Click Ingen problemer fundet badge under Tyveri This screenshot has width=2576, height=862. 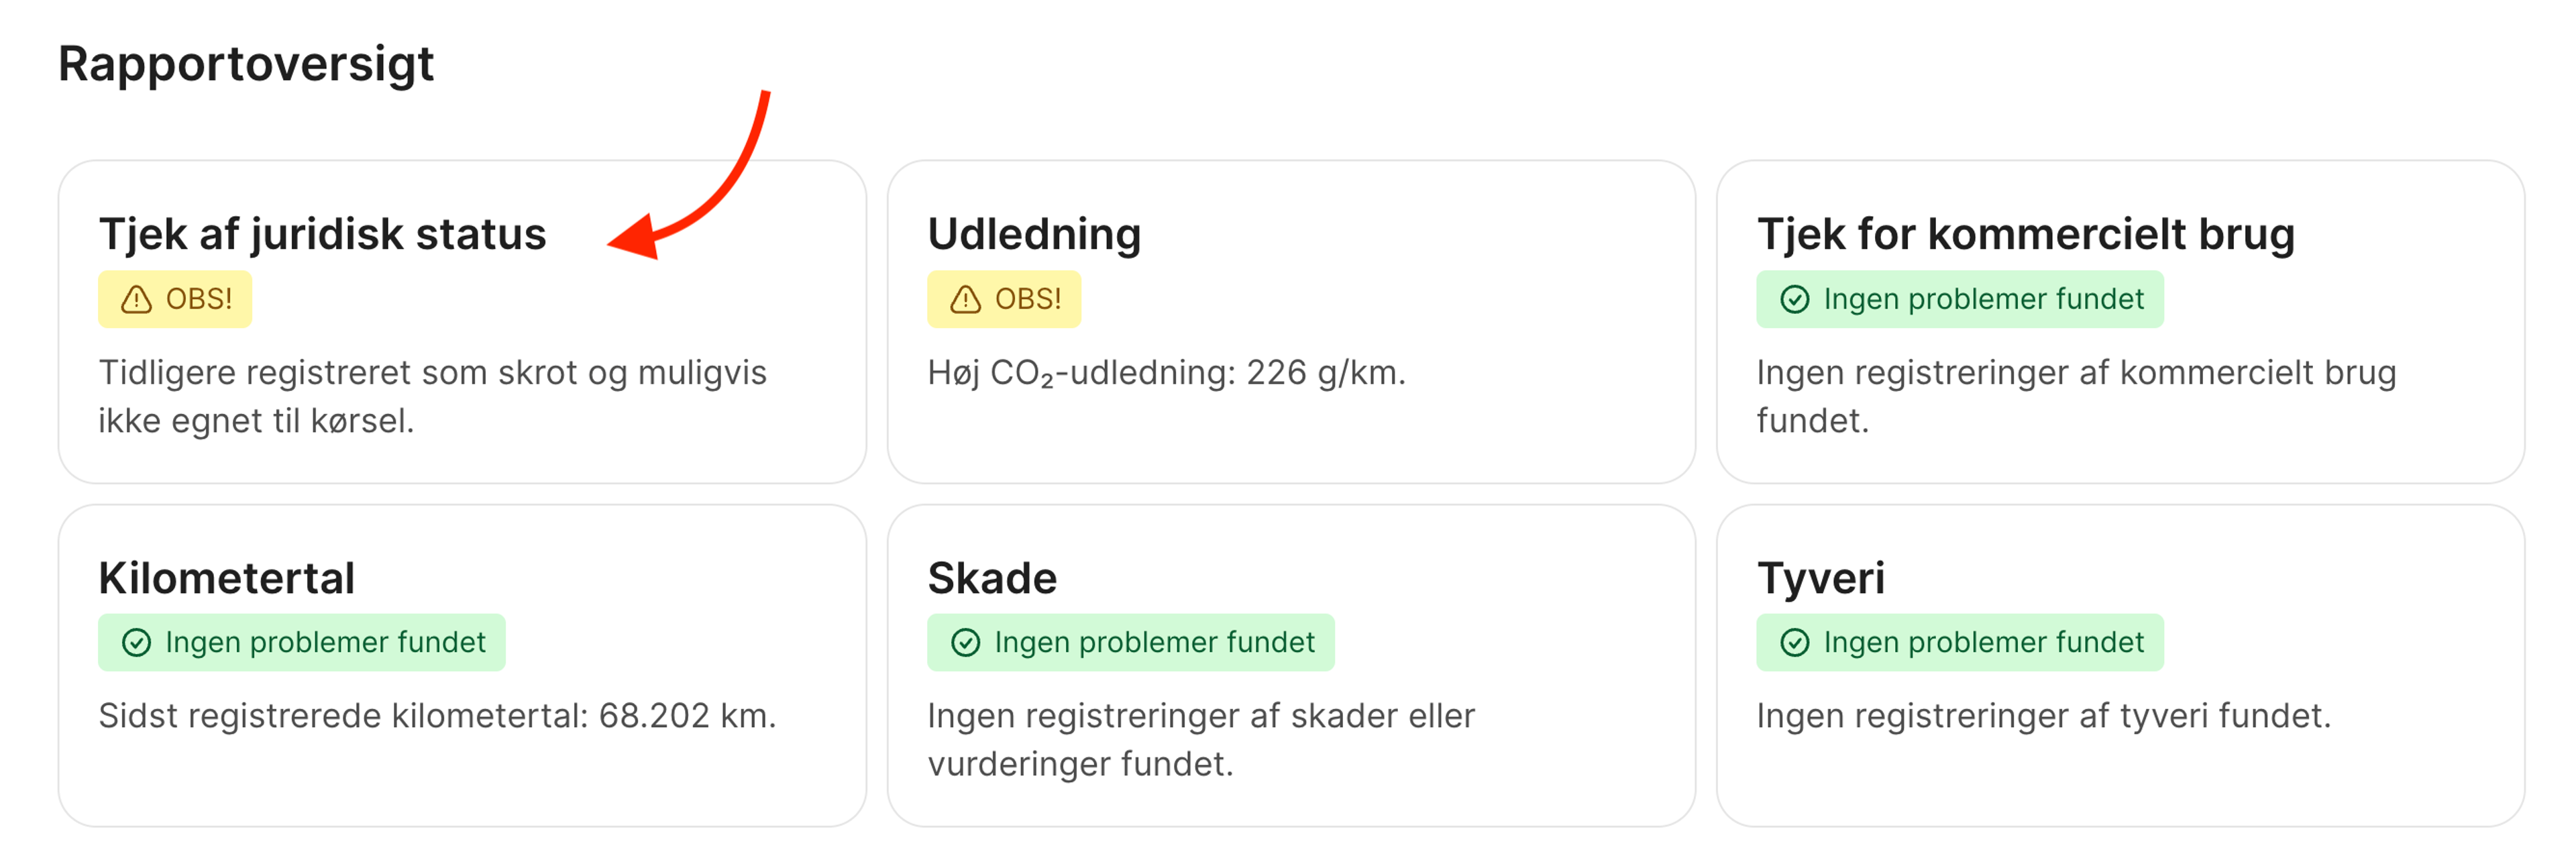click(1960, 642)
